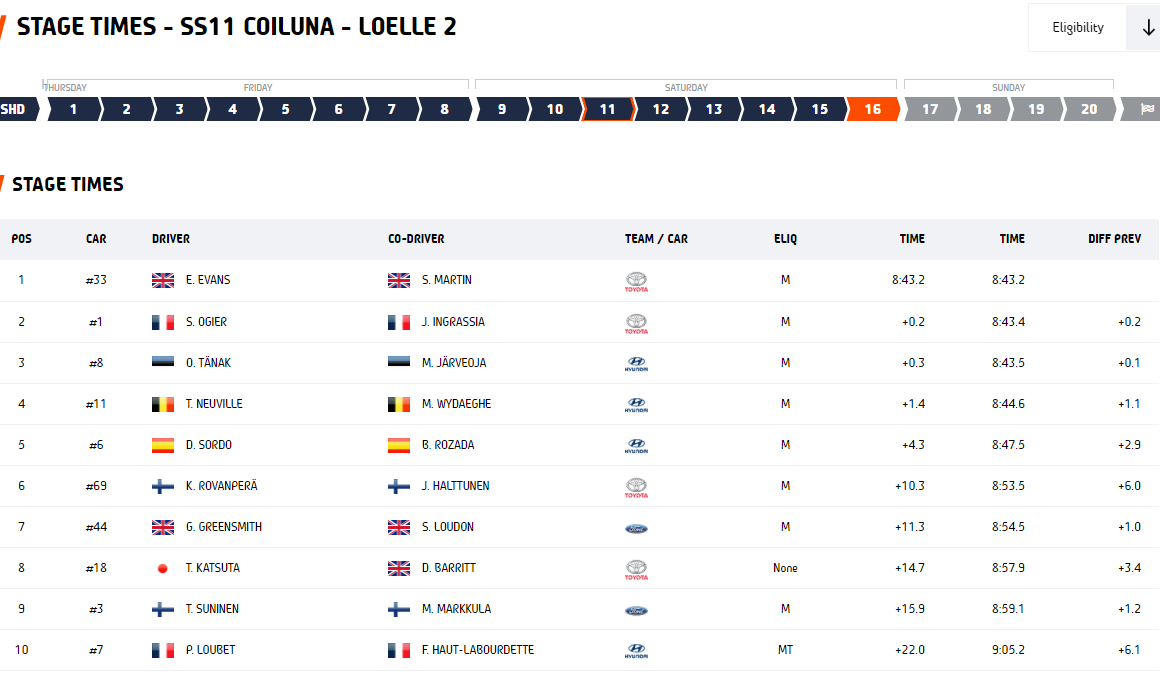Click the Spanish flag beside D. Sordo
1160x674 pixels.
point(163,445)
